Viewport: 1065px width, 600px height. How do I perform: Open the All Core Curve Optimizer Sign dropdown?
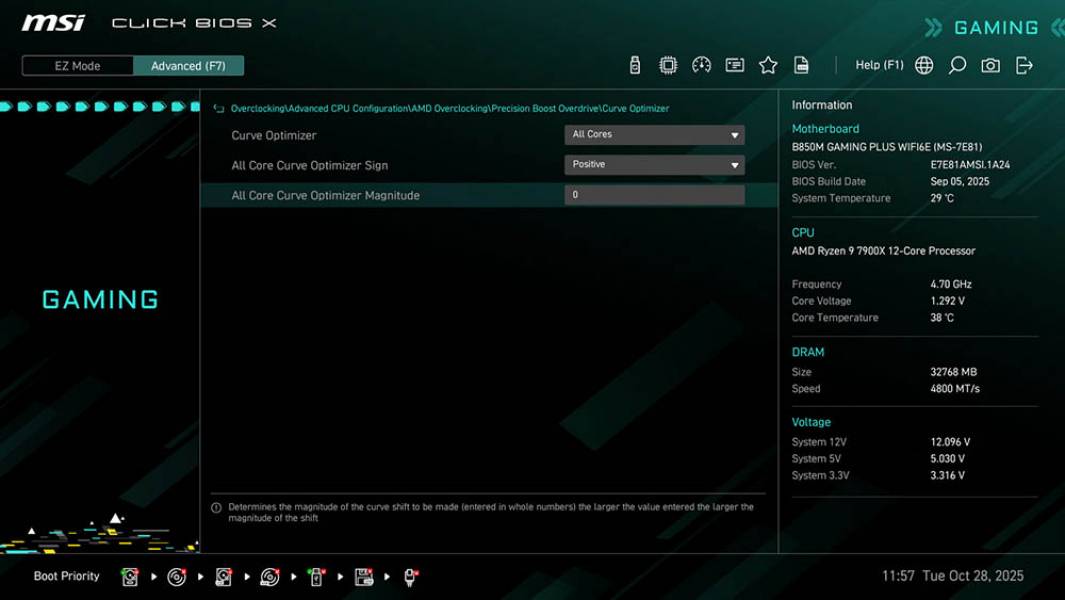(654, 164)
